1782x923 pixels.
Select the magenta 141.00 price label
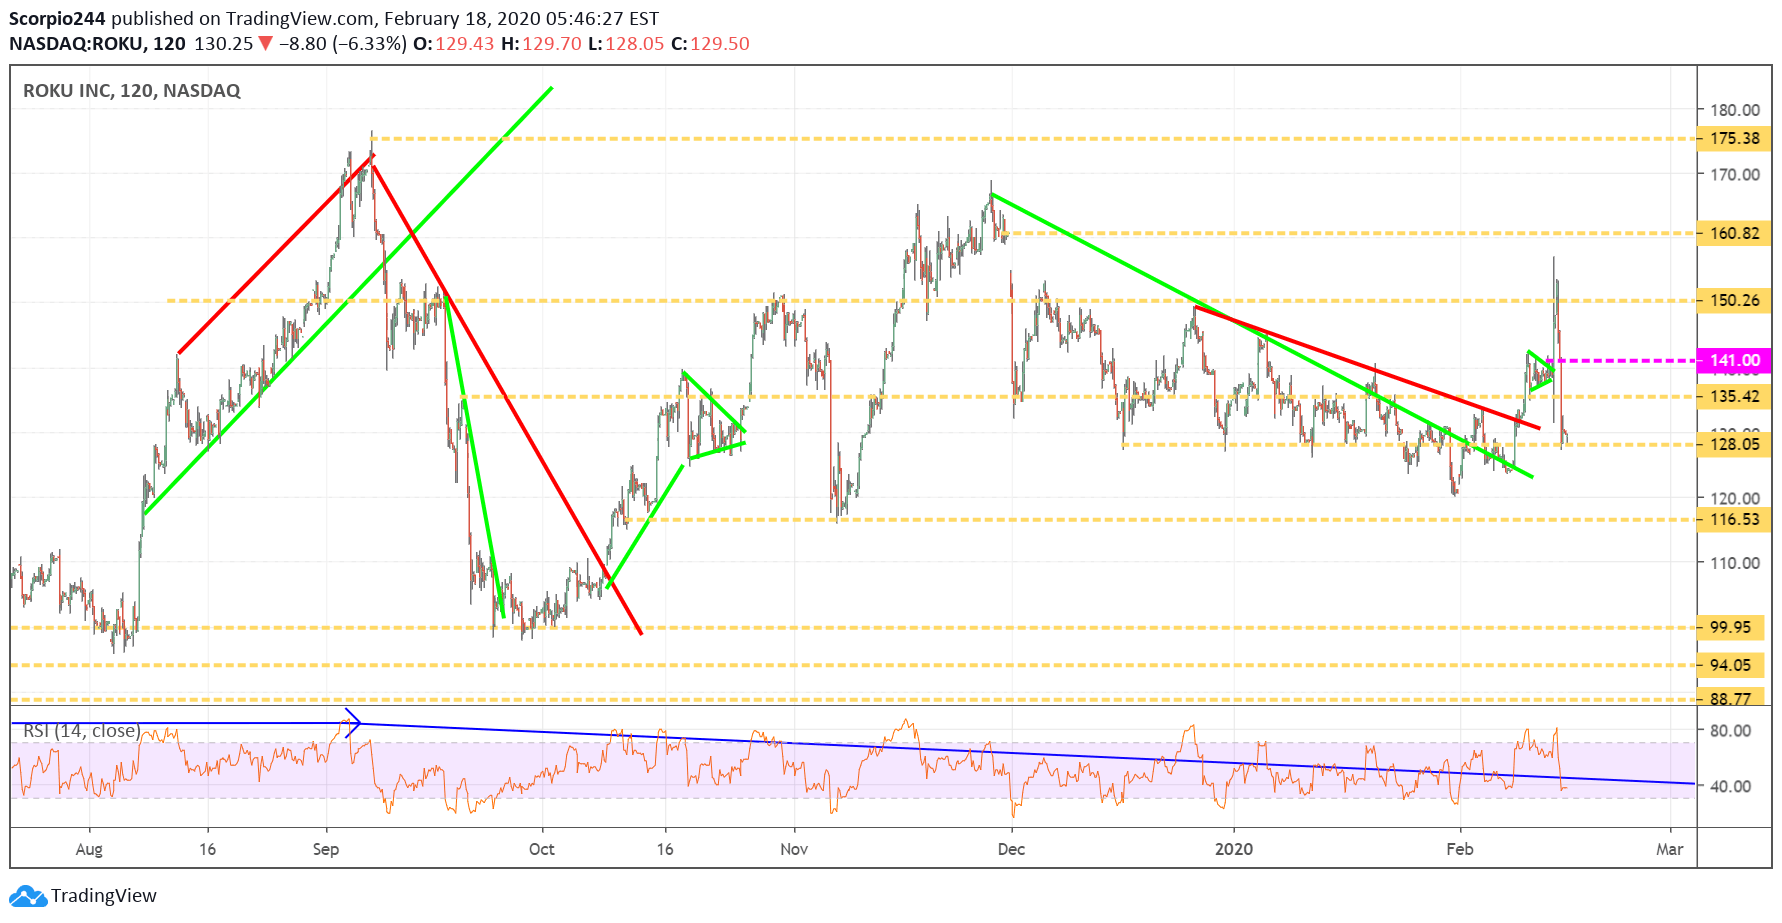coord(1734,360)
